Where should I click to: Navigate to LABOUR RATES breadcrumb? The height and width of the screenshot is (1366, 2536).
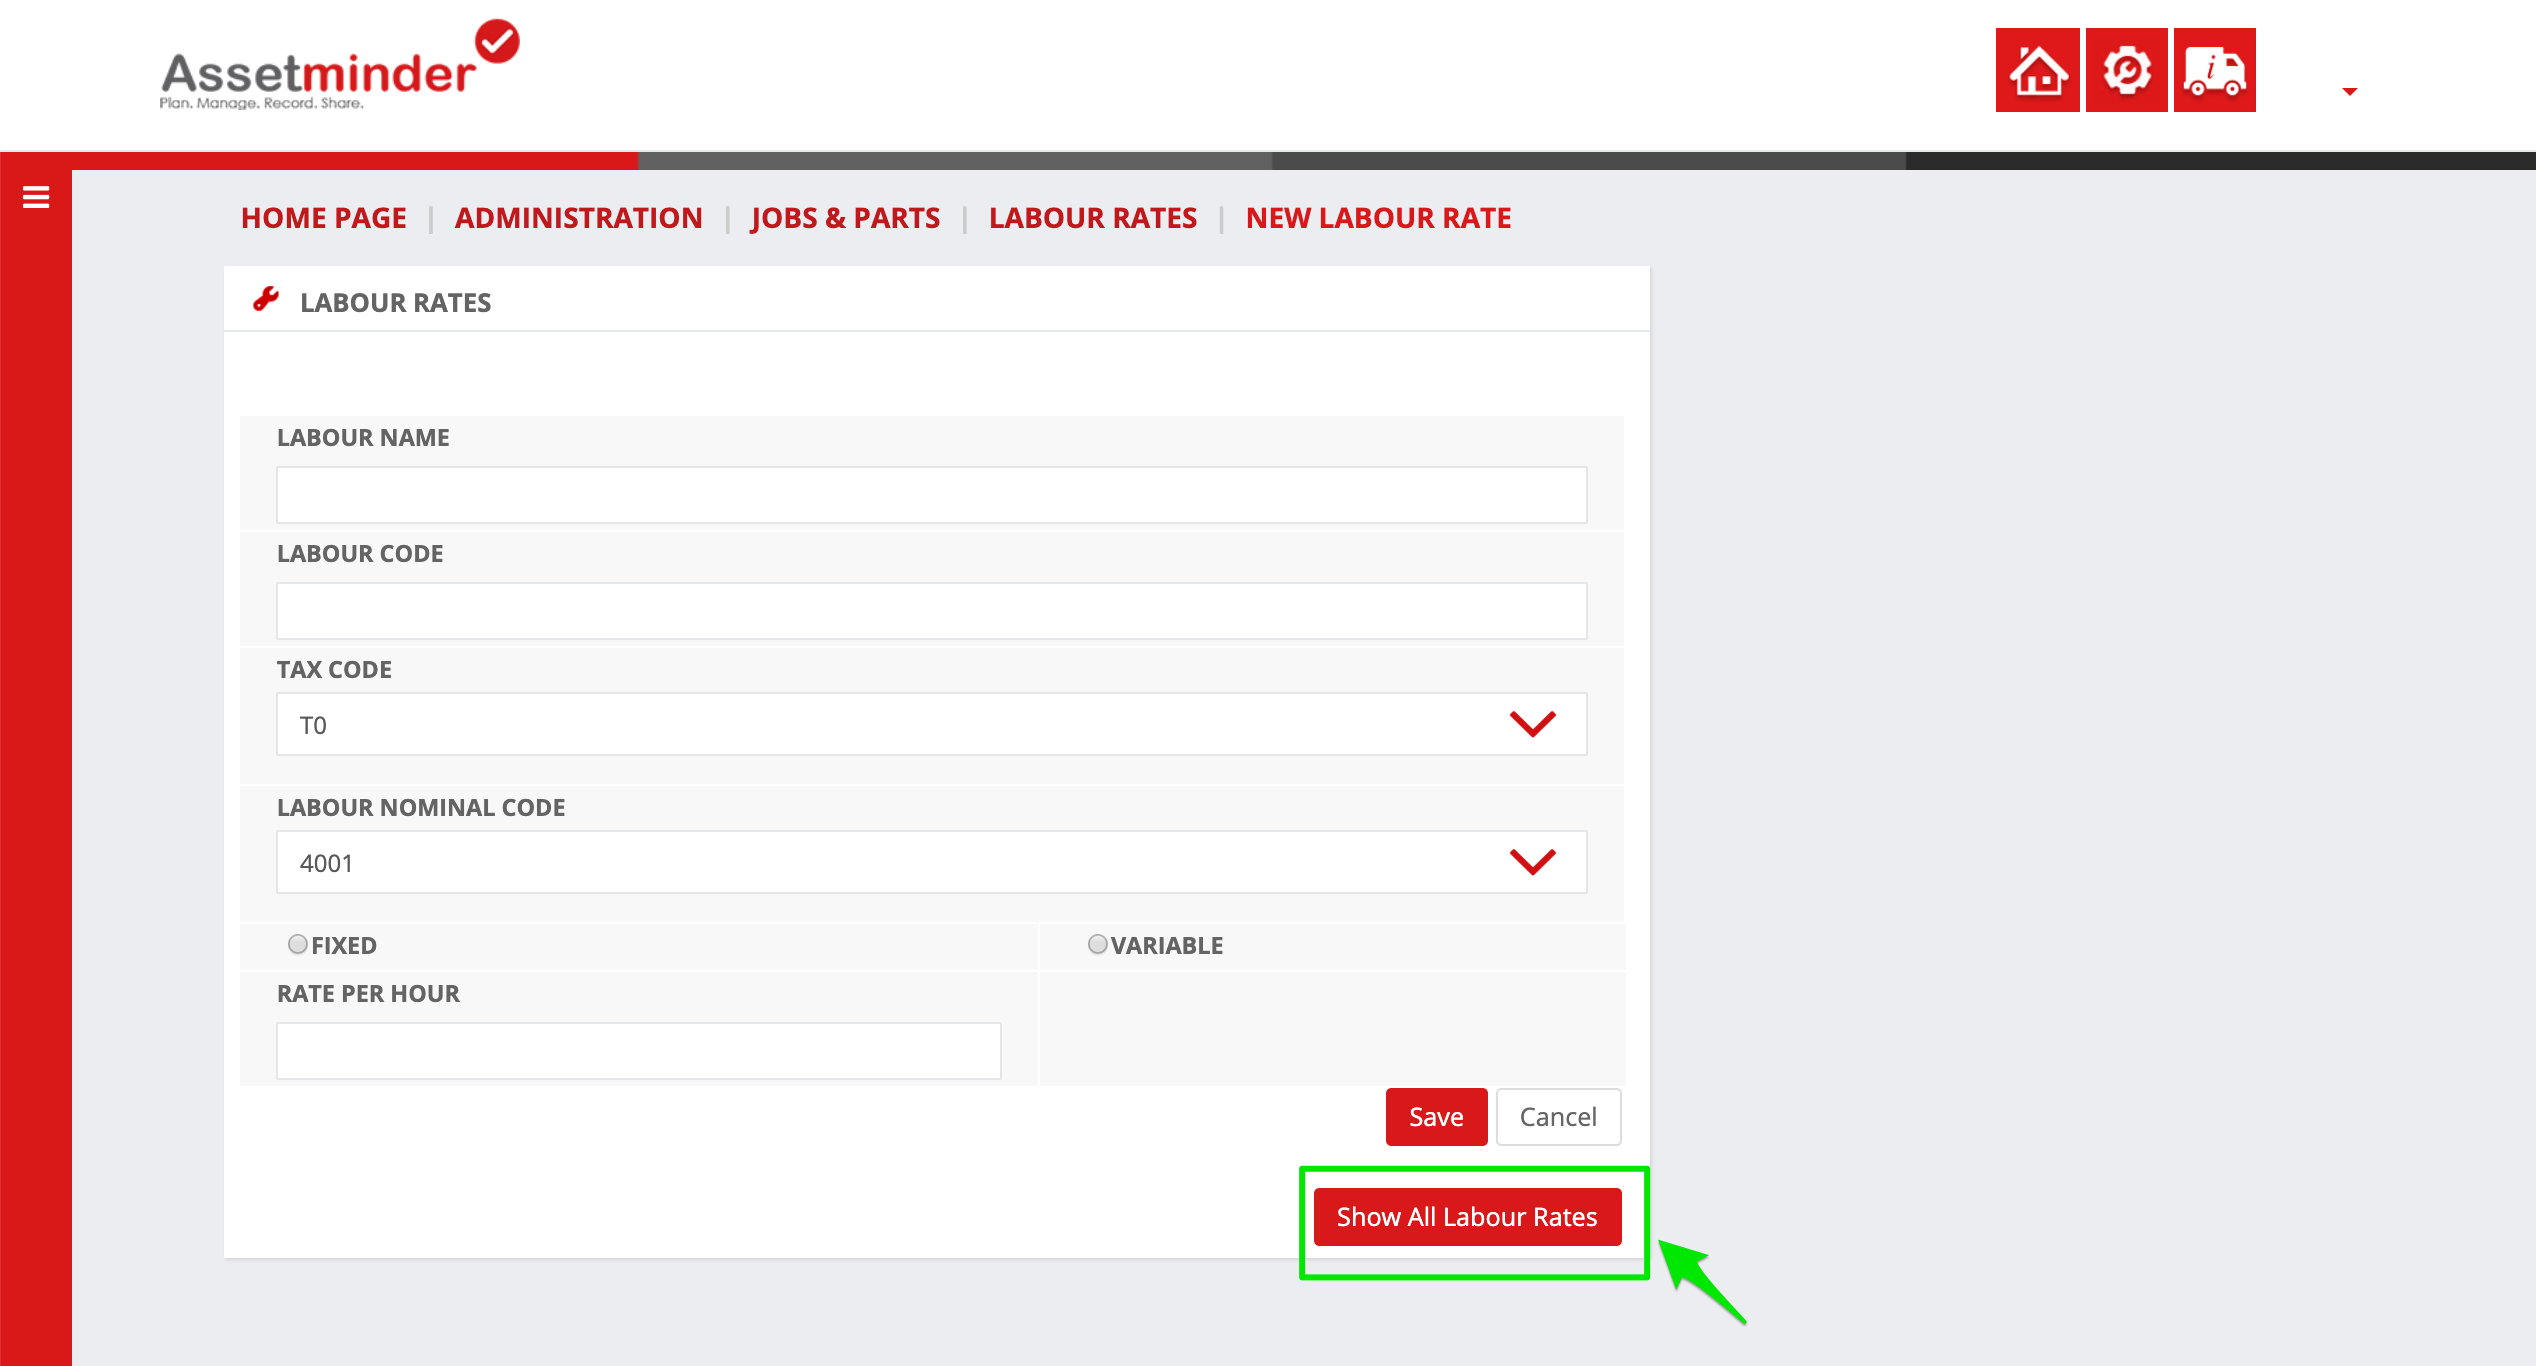[1093, 218]
